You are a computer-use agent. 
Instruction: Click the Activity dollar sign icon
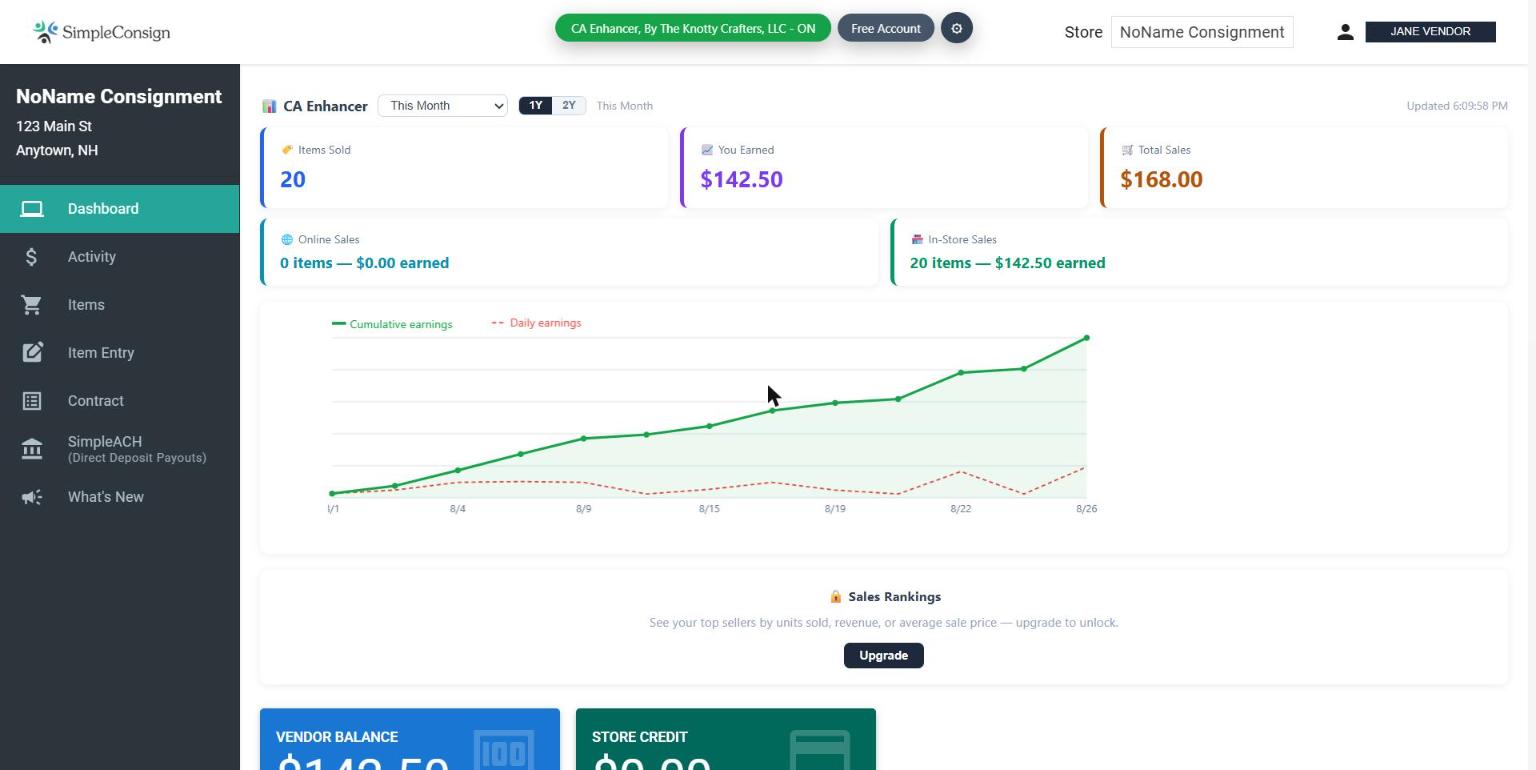coord(32,257)
